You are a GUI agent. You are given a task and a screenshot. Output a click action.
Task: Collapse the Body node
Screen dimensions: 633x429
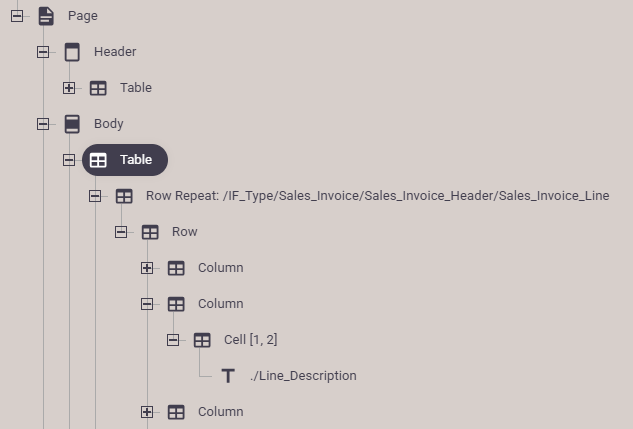tap(43, 124)
